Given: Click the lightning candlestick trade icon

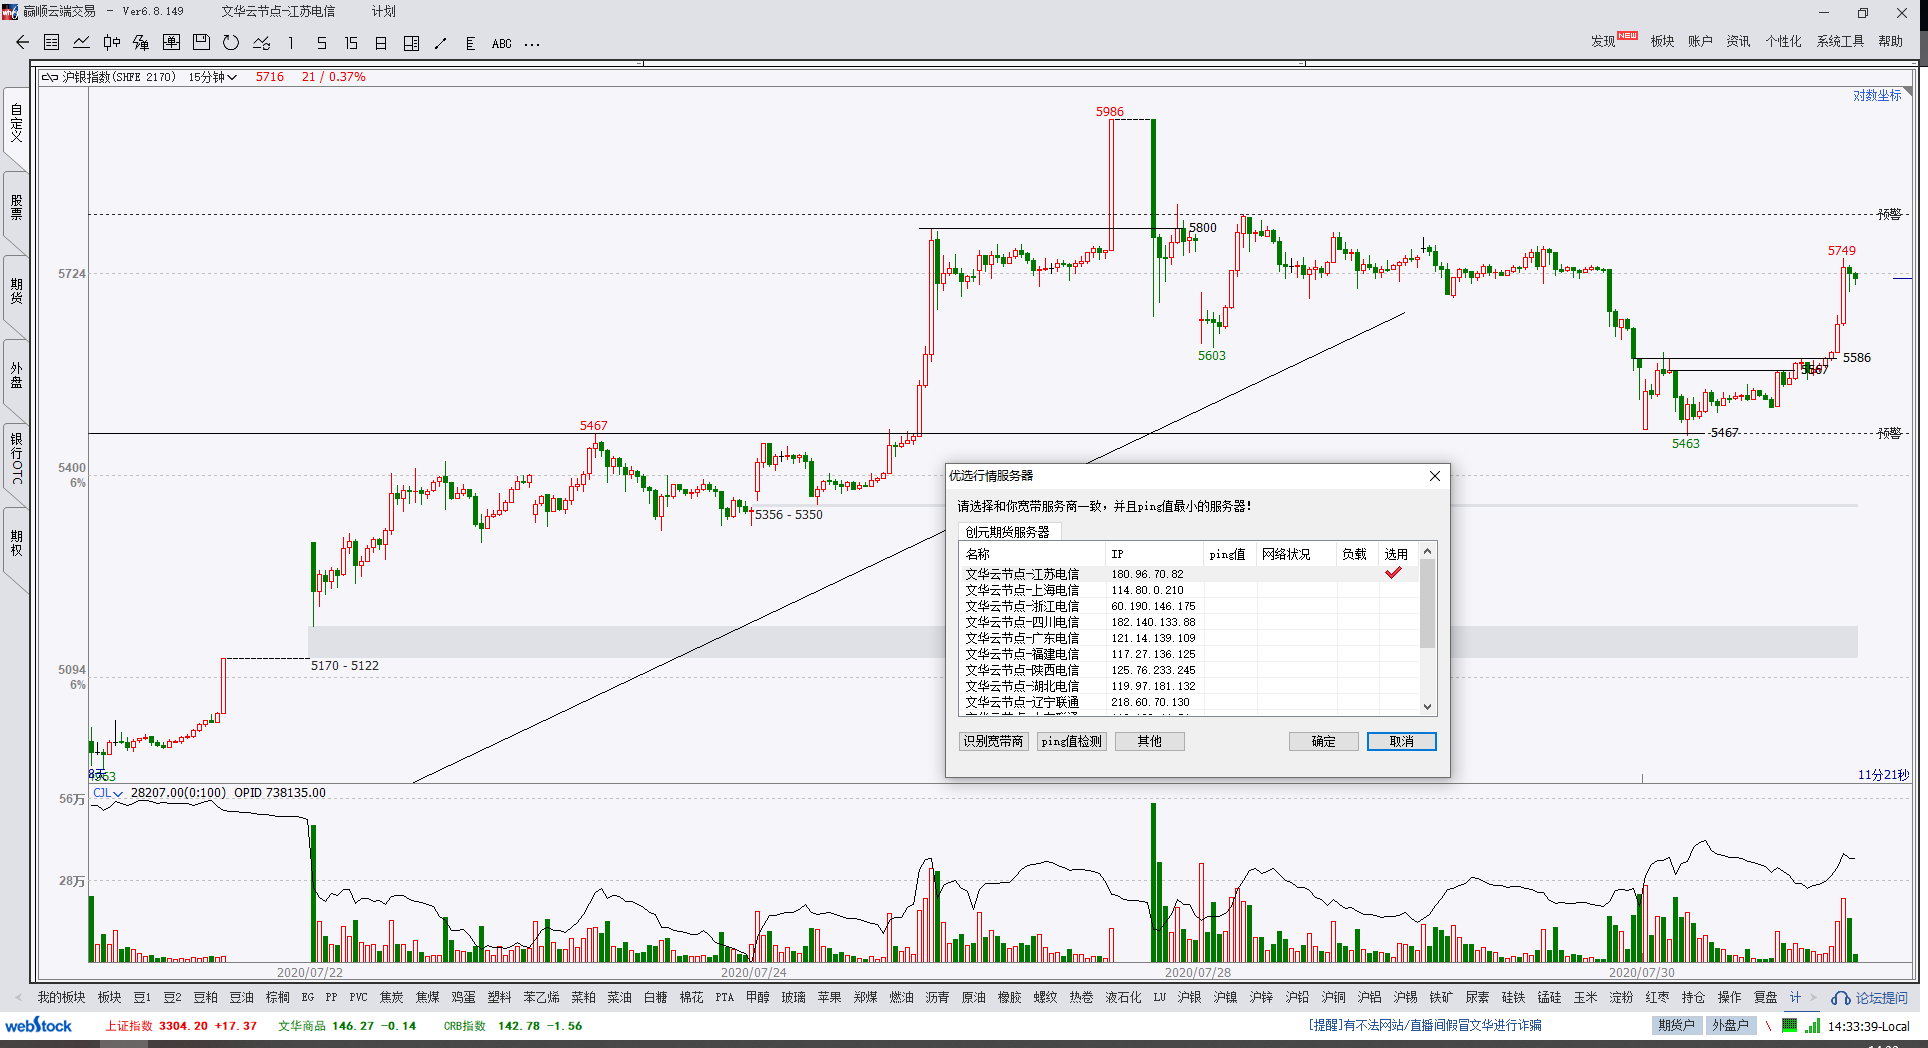Looking at the screenshot, I should pyautogui.click(x=141, y=43).
